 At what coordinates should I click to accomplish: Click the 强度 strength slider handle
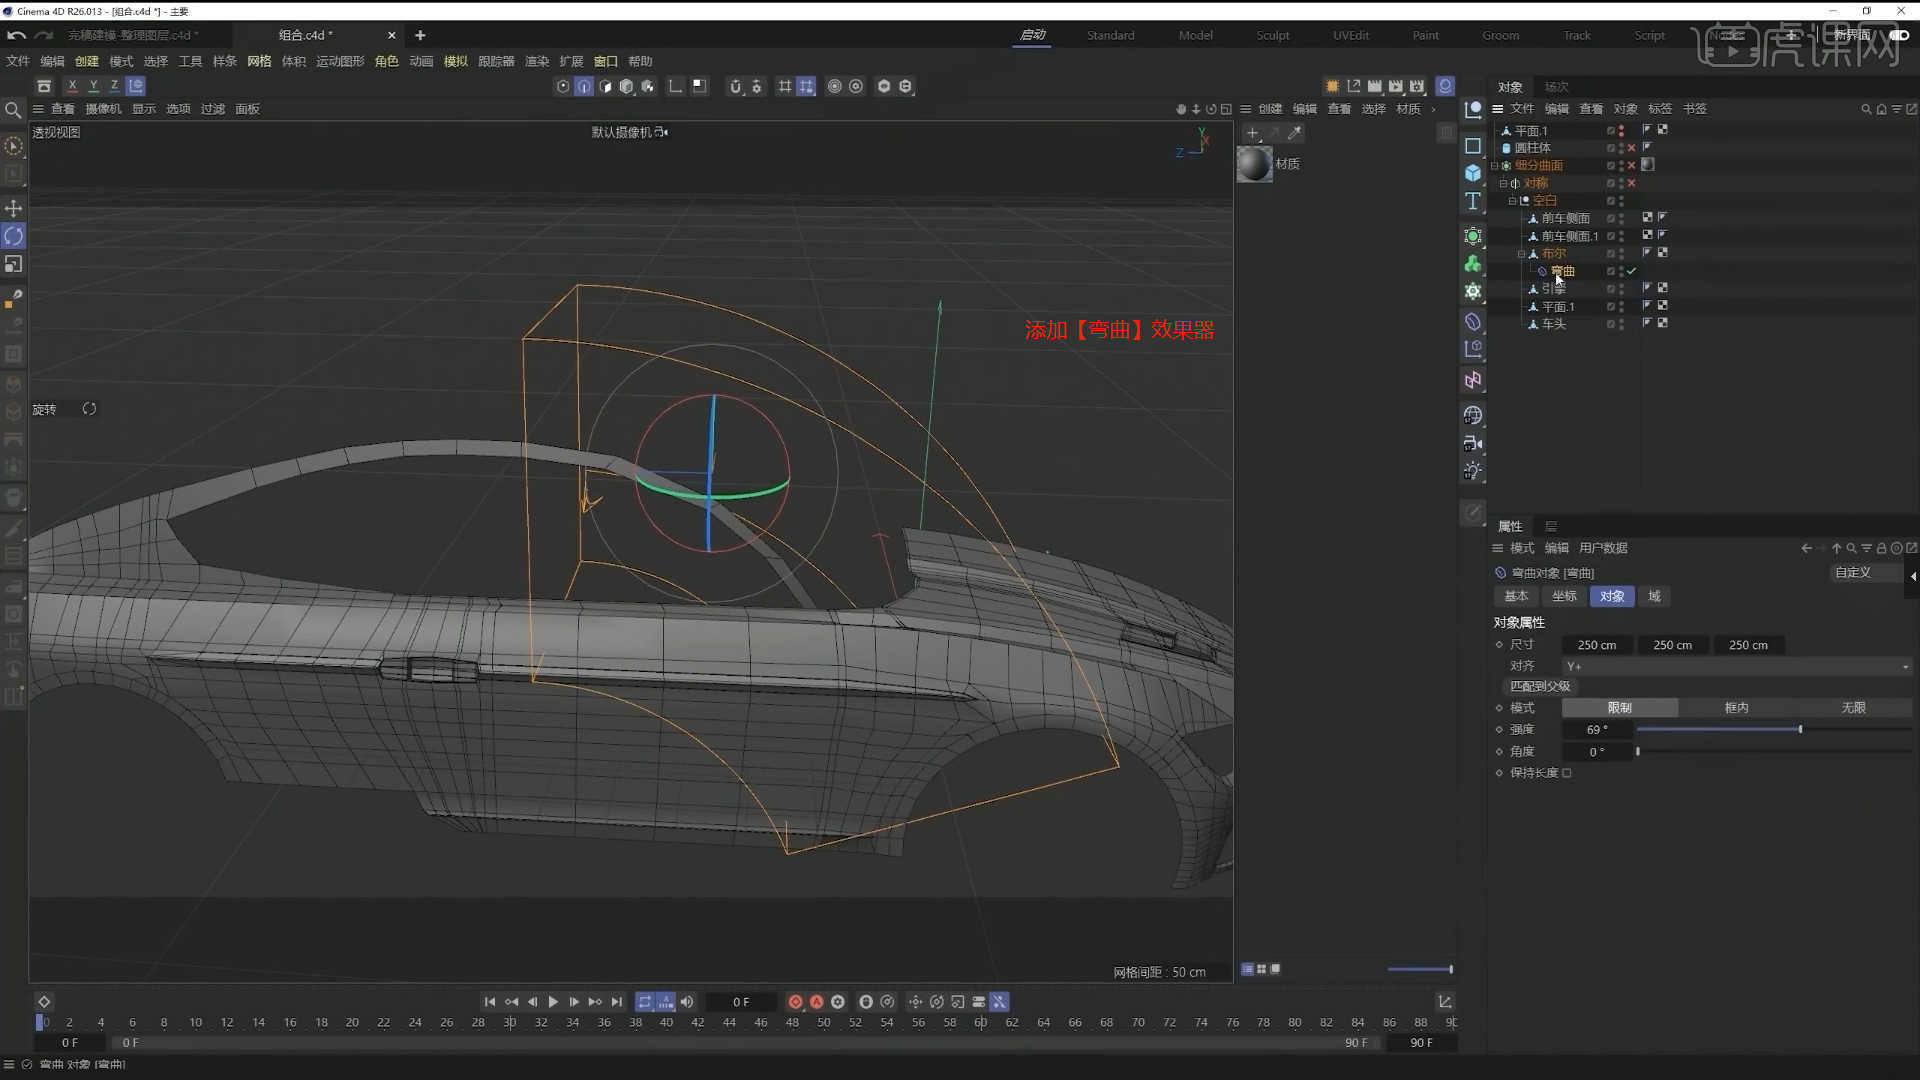click(x=1800, y=730)
